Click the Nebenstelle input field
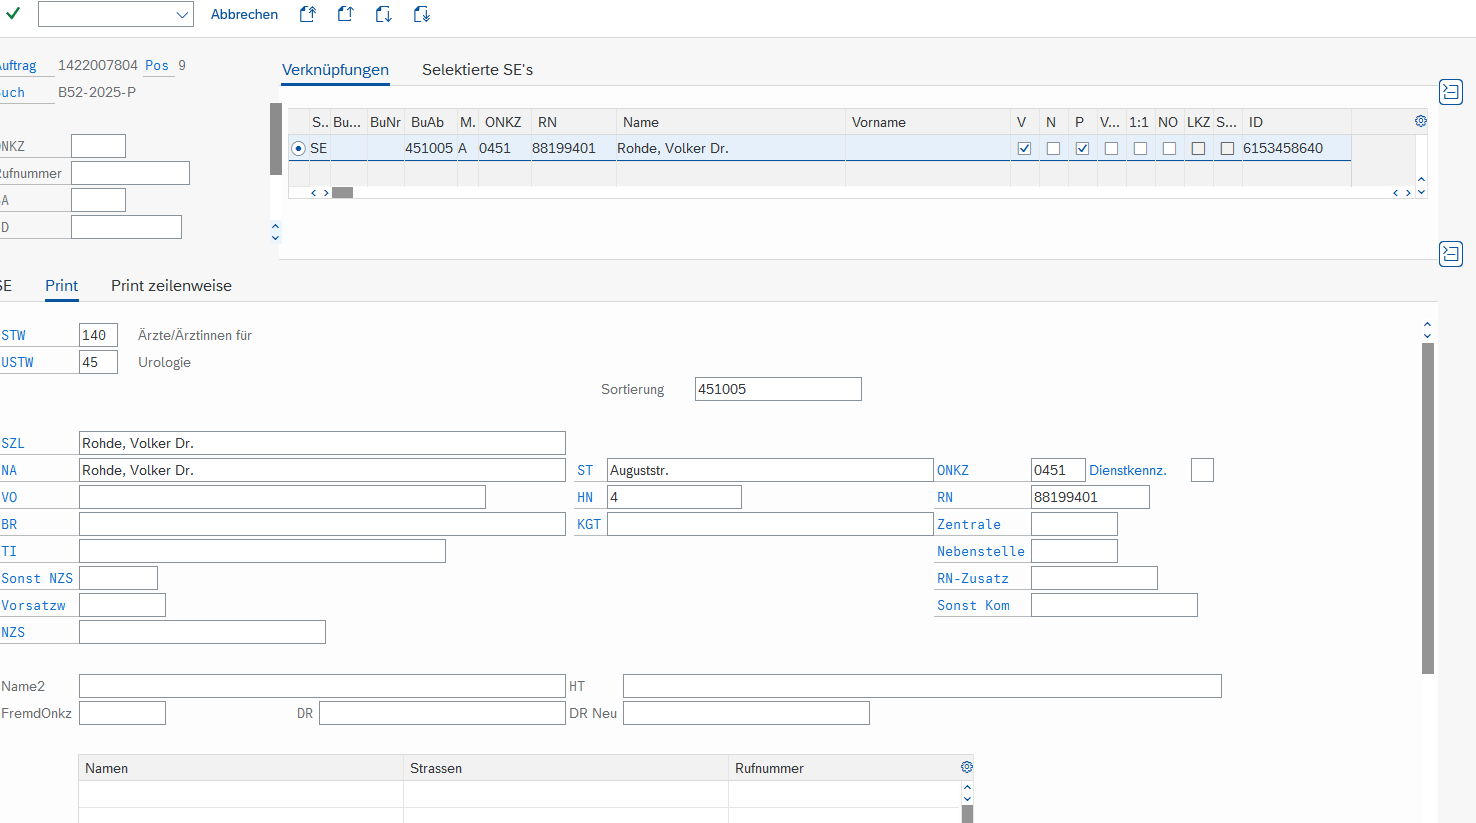1476x823 pixels. (1074, 551)
